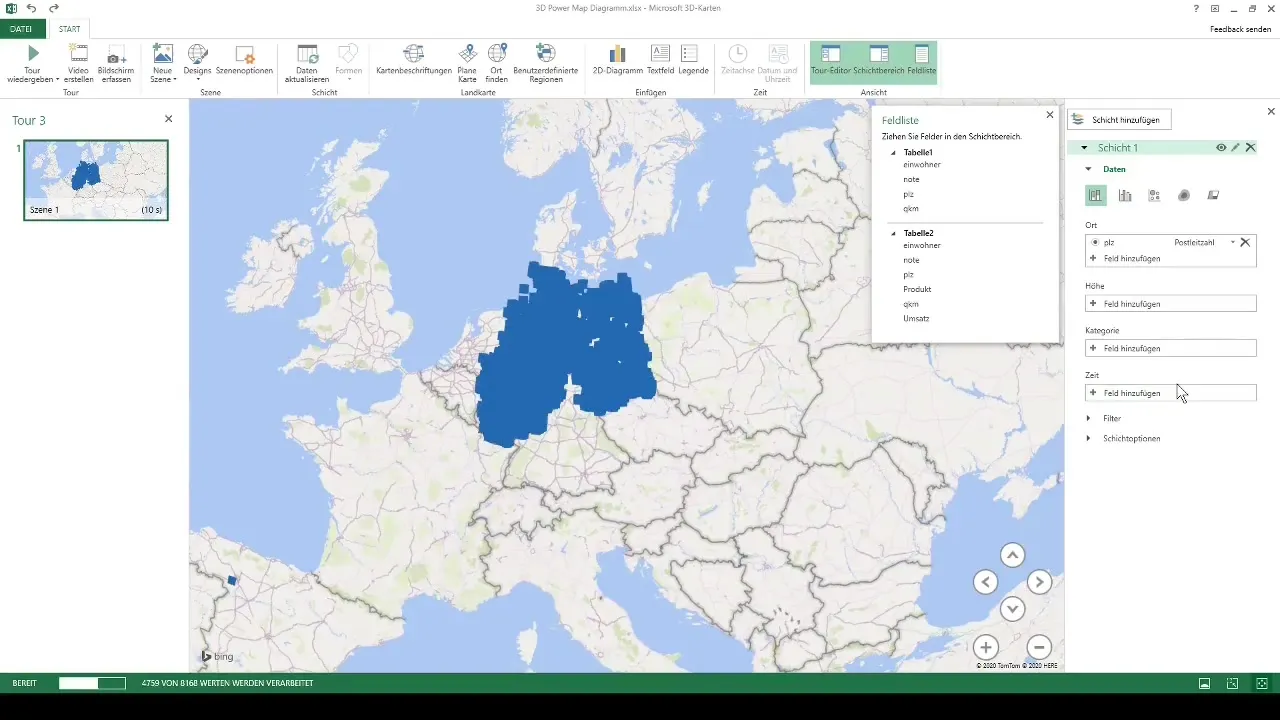This screenshot has width=1280, height=720.
Task: Rename Schicht 1 with pencil icon
Action: (1236, 147)
